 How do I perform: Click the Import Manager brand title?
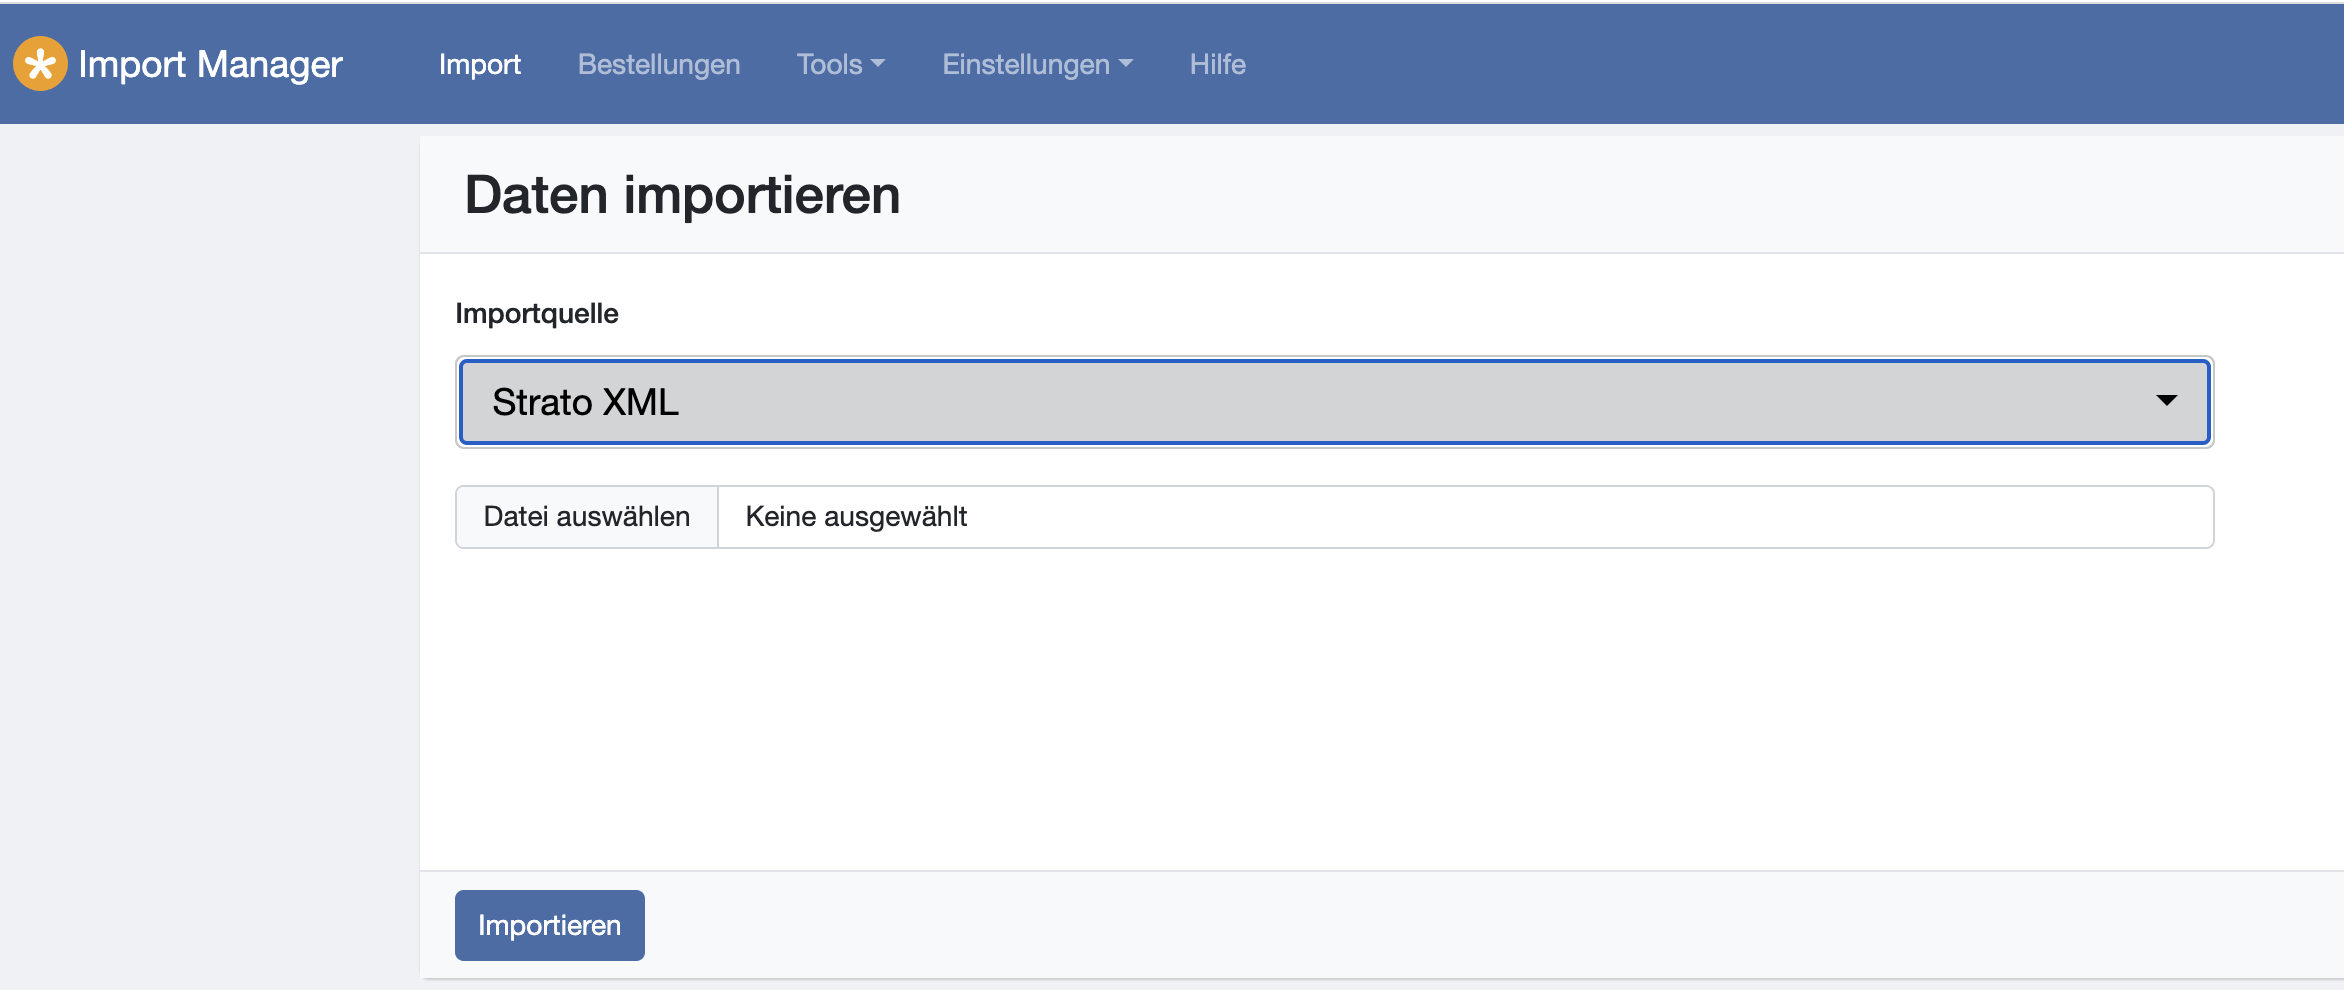coord(210,64)
